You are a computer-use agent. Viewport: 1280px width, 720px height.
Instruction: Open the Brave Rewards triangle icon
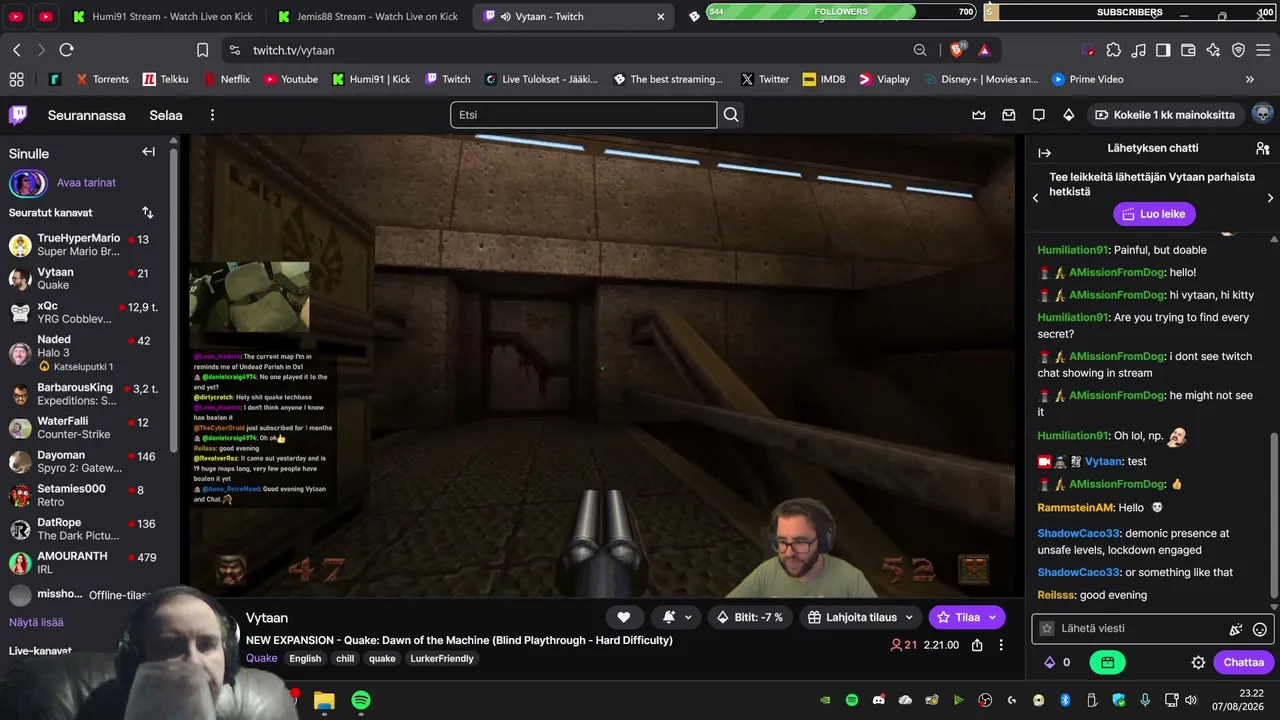[x=985, y=50]
